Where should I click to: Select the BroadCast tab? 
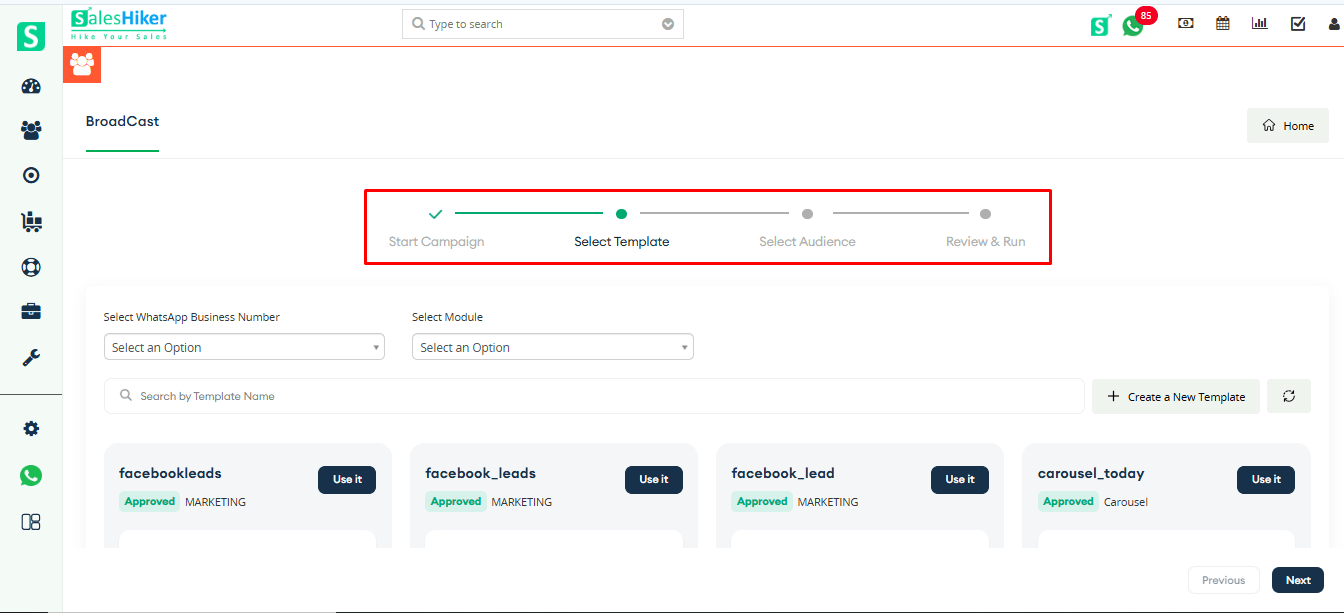(122, 122)
